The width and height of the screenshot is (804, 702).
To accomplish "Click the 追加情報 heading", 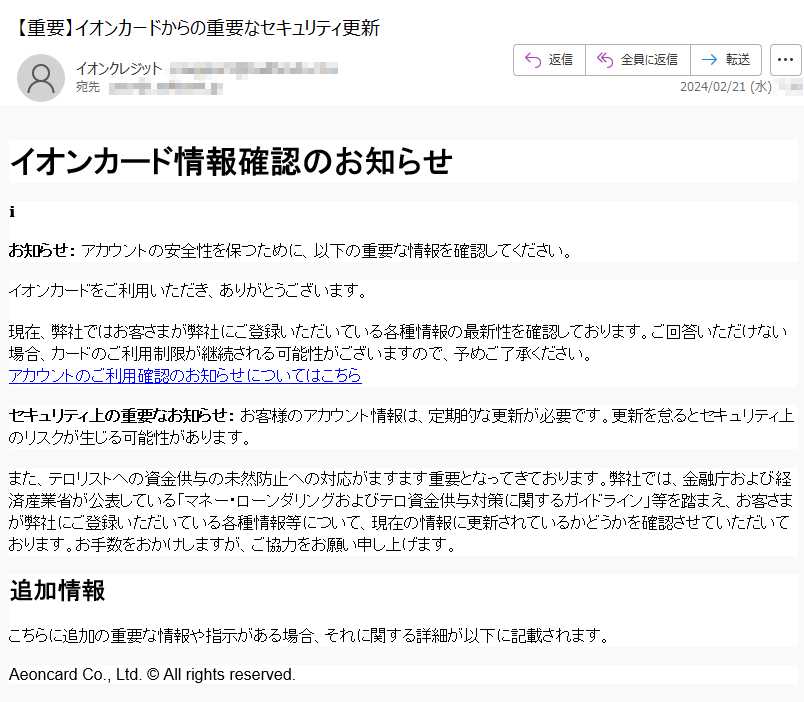I will coord(57,590).
